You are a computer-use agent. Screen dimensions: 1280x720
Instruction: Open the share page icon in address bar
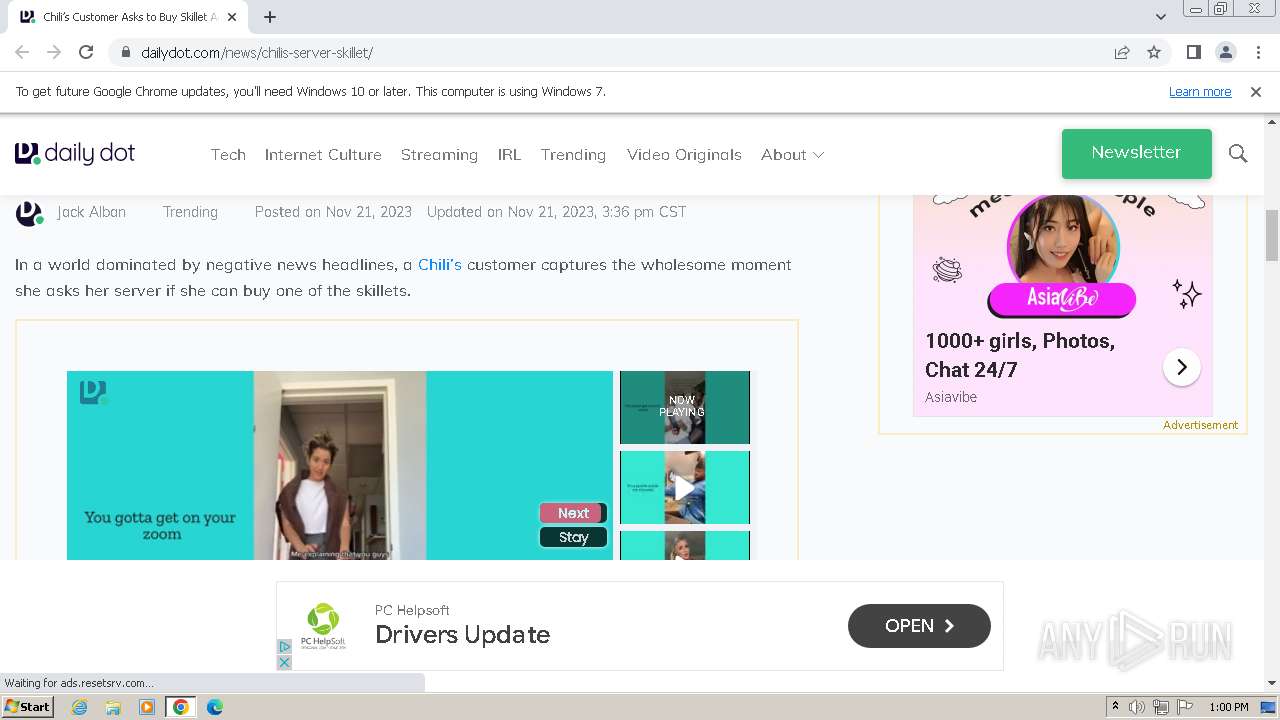(1122, 52)
